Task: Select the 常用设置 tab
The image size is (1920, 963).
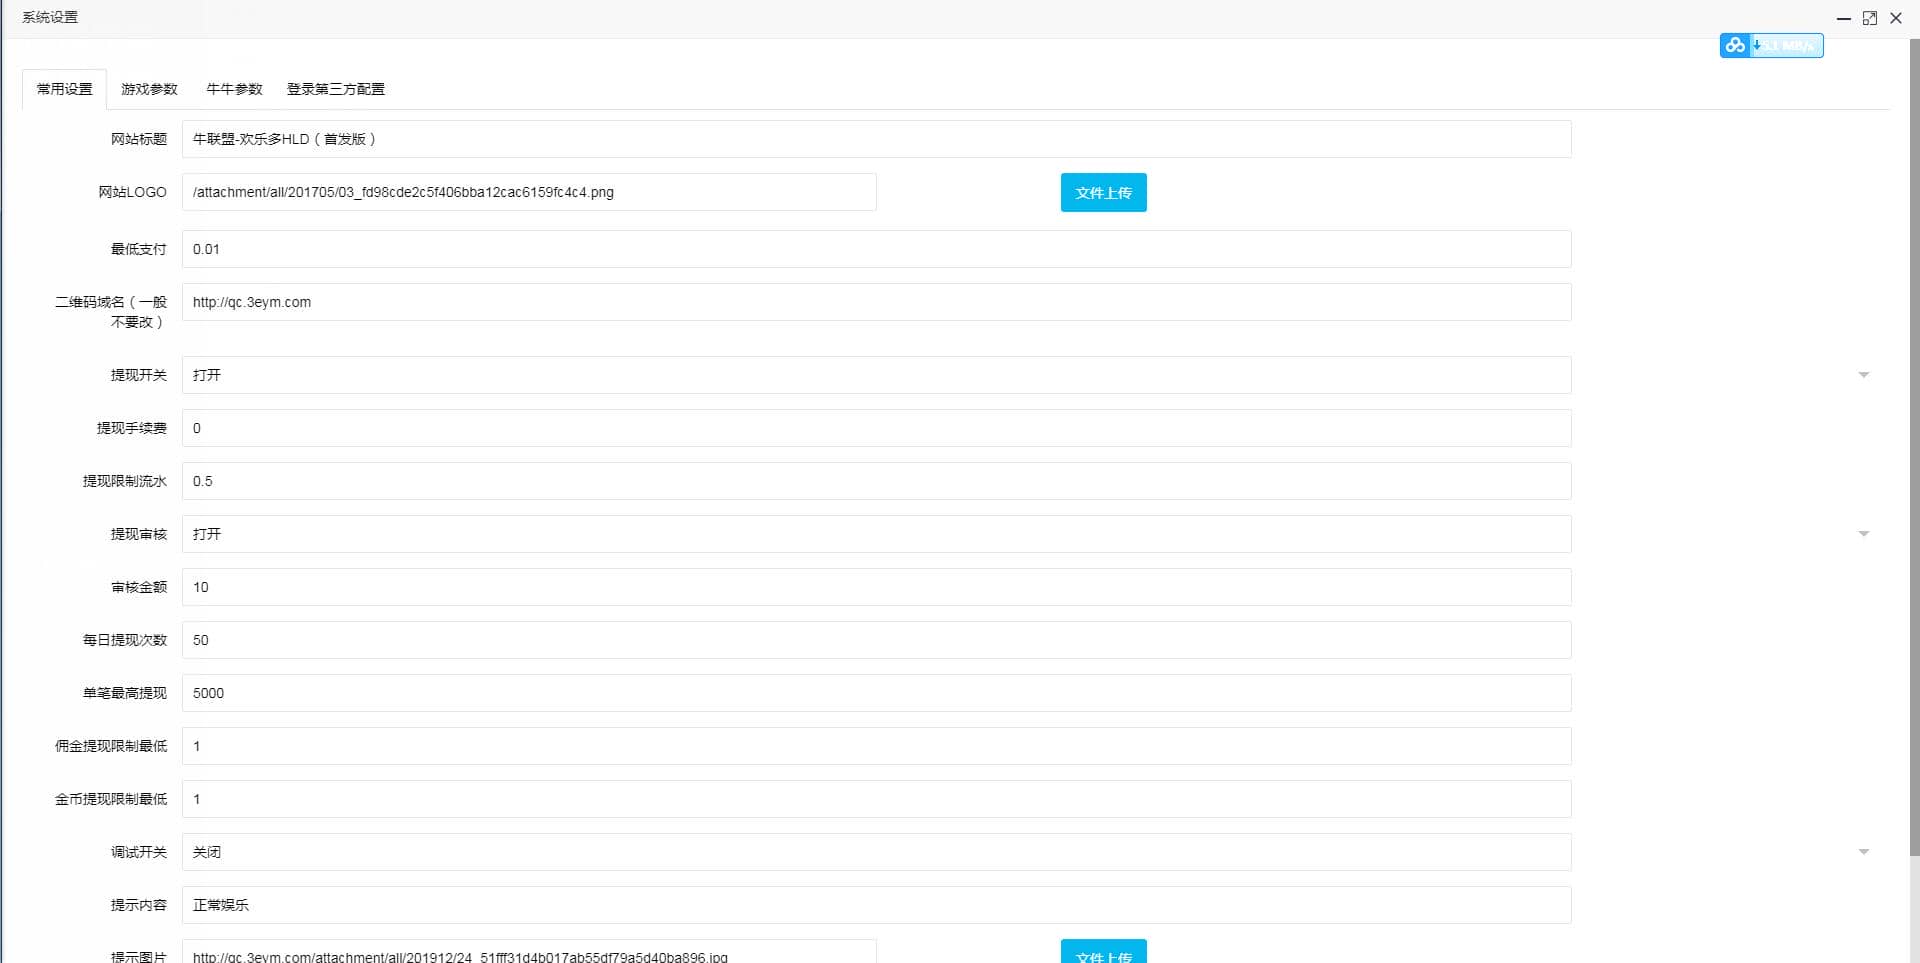Action: pos(65,89)
